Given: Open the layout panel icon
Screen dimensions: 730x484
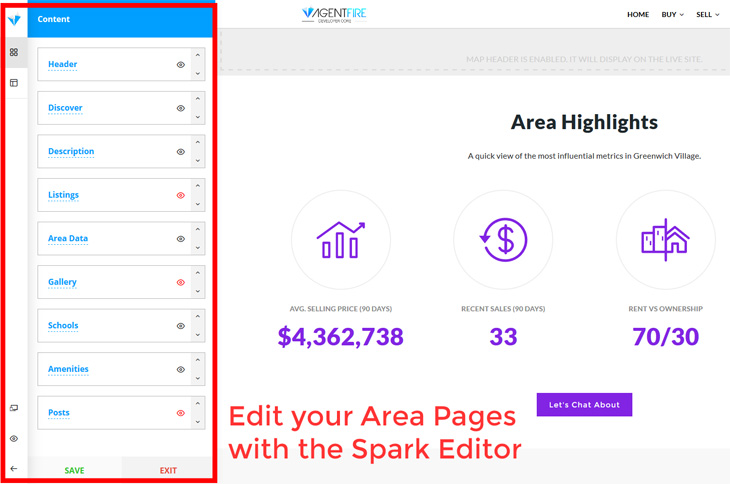Looking at the screenshot, I should tap(14, 83).
